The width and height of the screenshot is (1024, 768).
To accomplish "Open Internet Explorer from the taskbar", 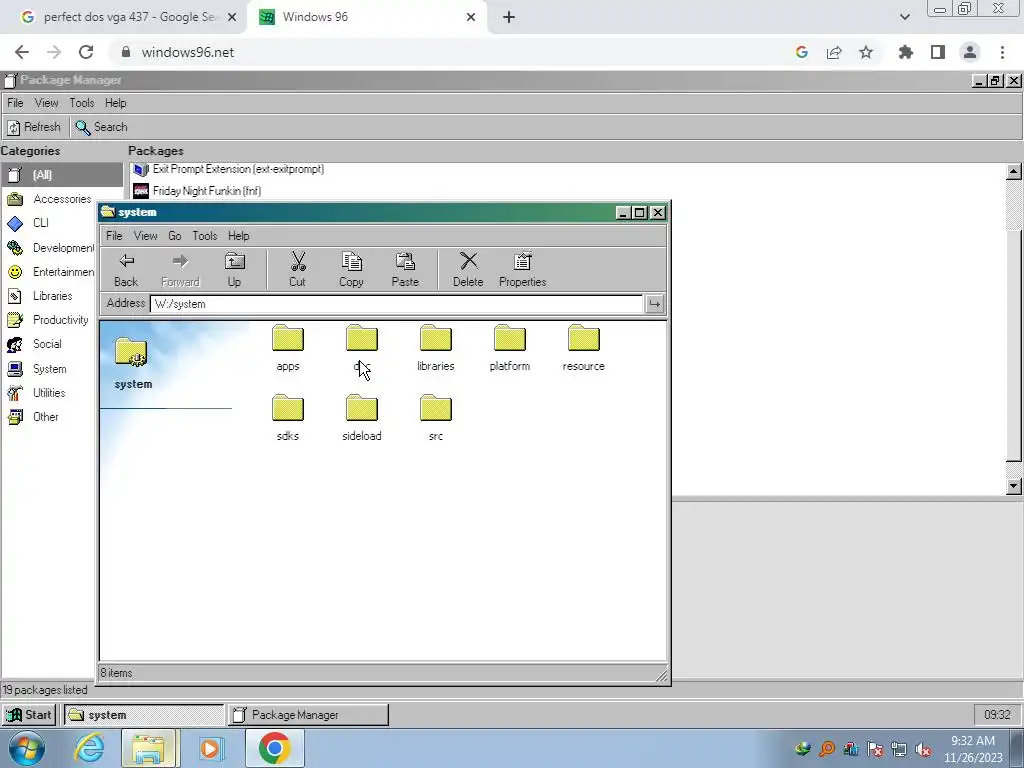I will (x=89, y=748).
